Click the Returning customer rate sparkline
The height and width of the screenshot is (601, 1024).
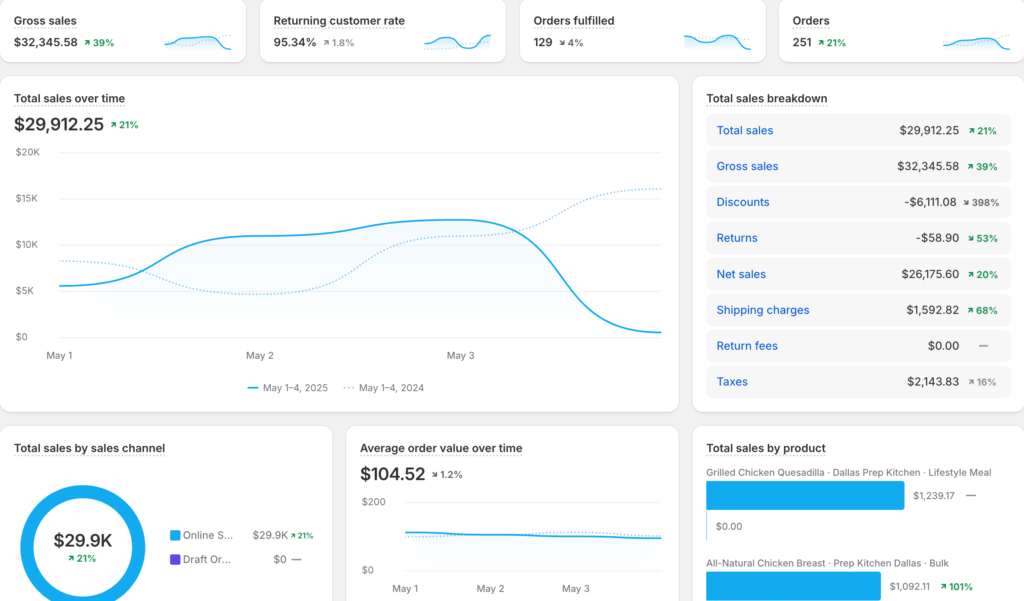(457, 42)
